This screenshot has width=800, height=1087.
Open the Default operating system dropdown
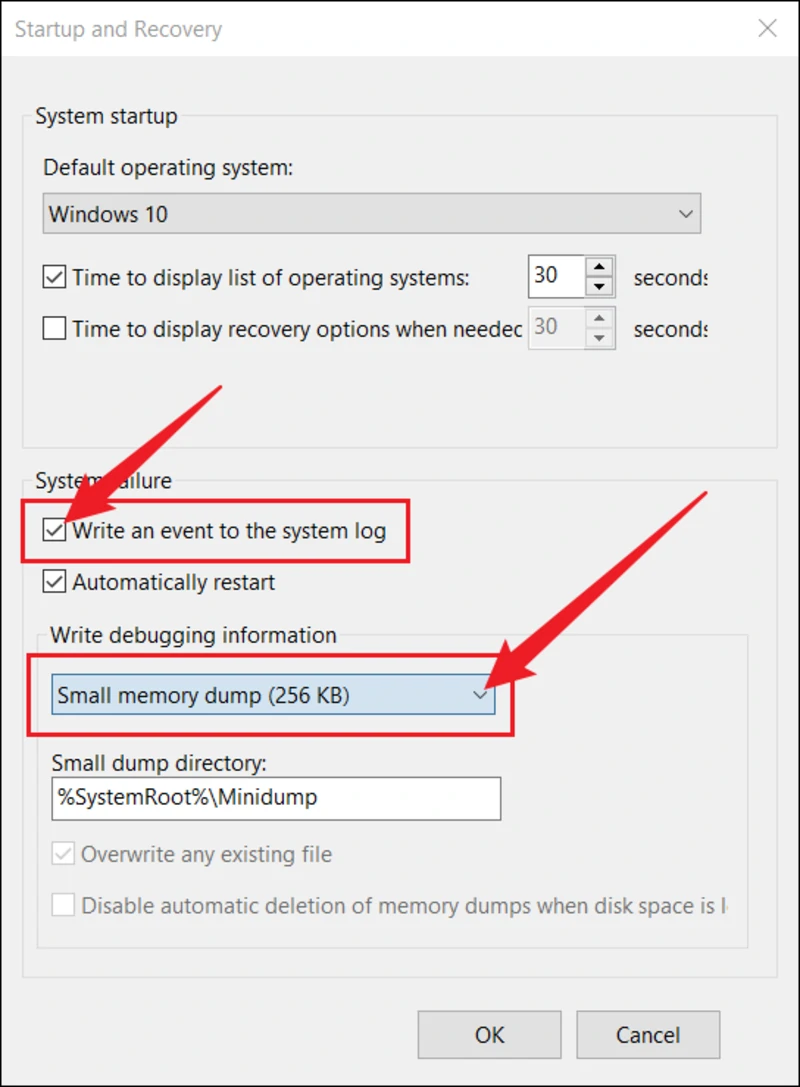(370, 214)
